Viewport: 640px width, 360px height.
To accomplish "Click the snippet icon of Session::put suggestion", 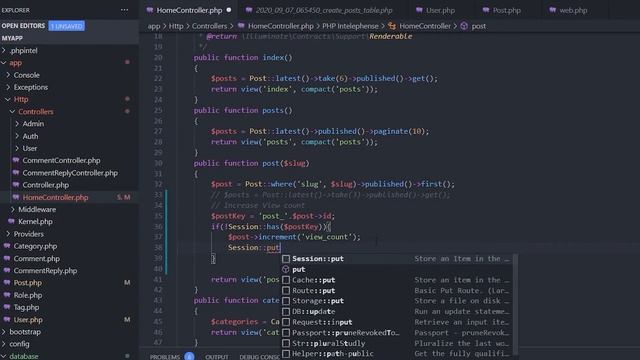I will point(286,259).
